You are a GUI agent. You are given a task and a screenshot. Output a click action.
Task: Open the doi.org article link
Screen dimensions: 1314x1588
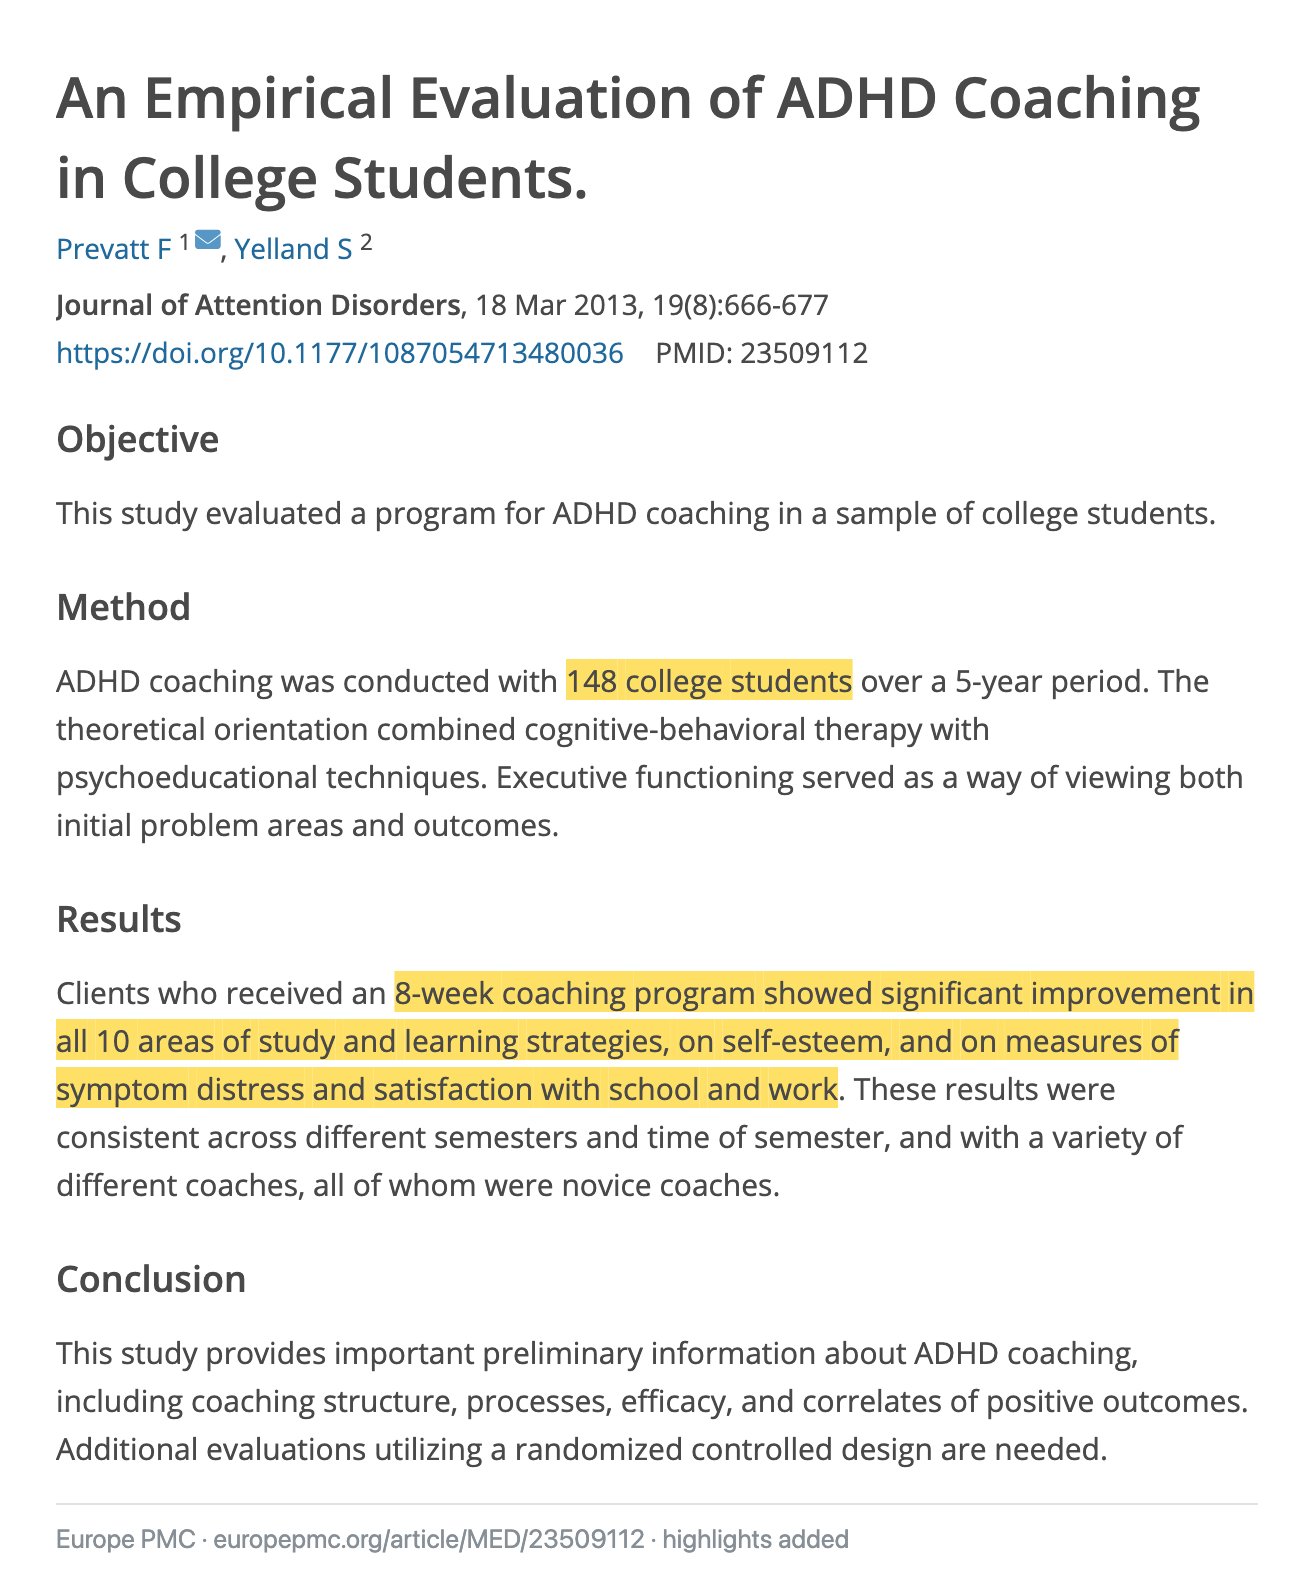coord(340,353)
